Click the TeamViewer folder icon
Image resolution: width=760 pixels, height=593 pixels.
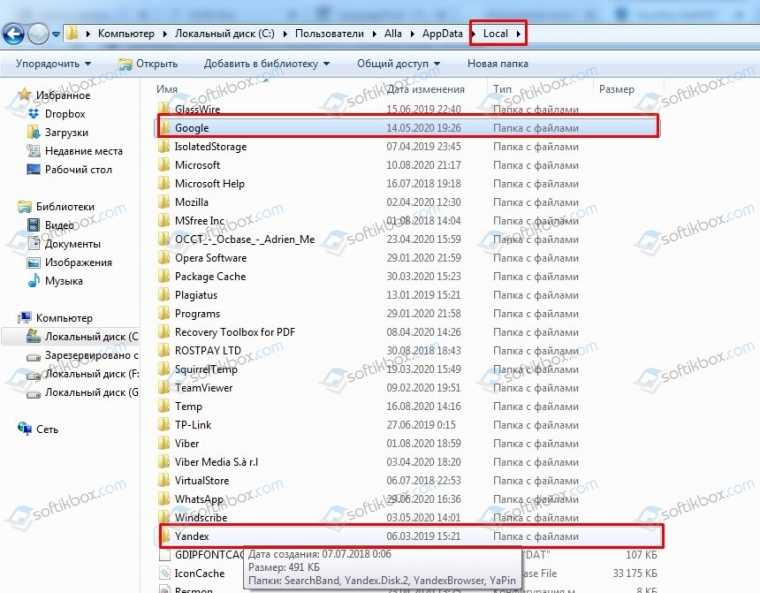(164, 388)
